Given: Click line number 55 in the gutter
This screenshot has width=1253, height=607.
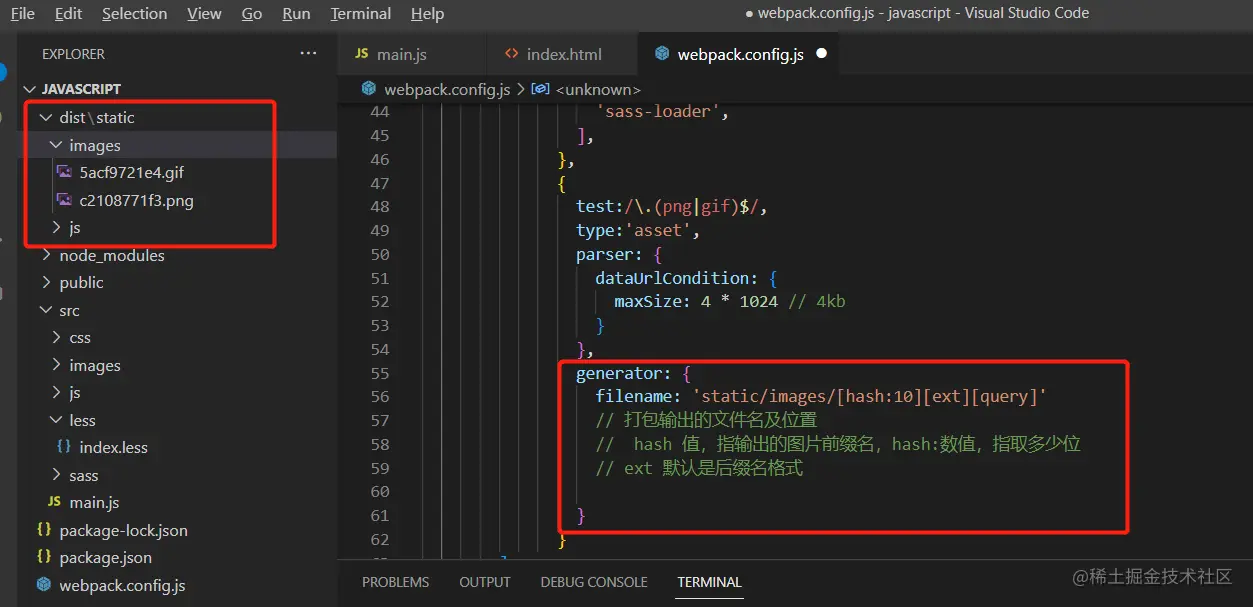Looking at the screenshot, I should pos(379,373).
